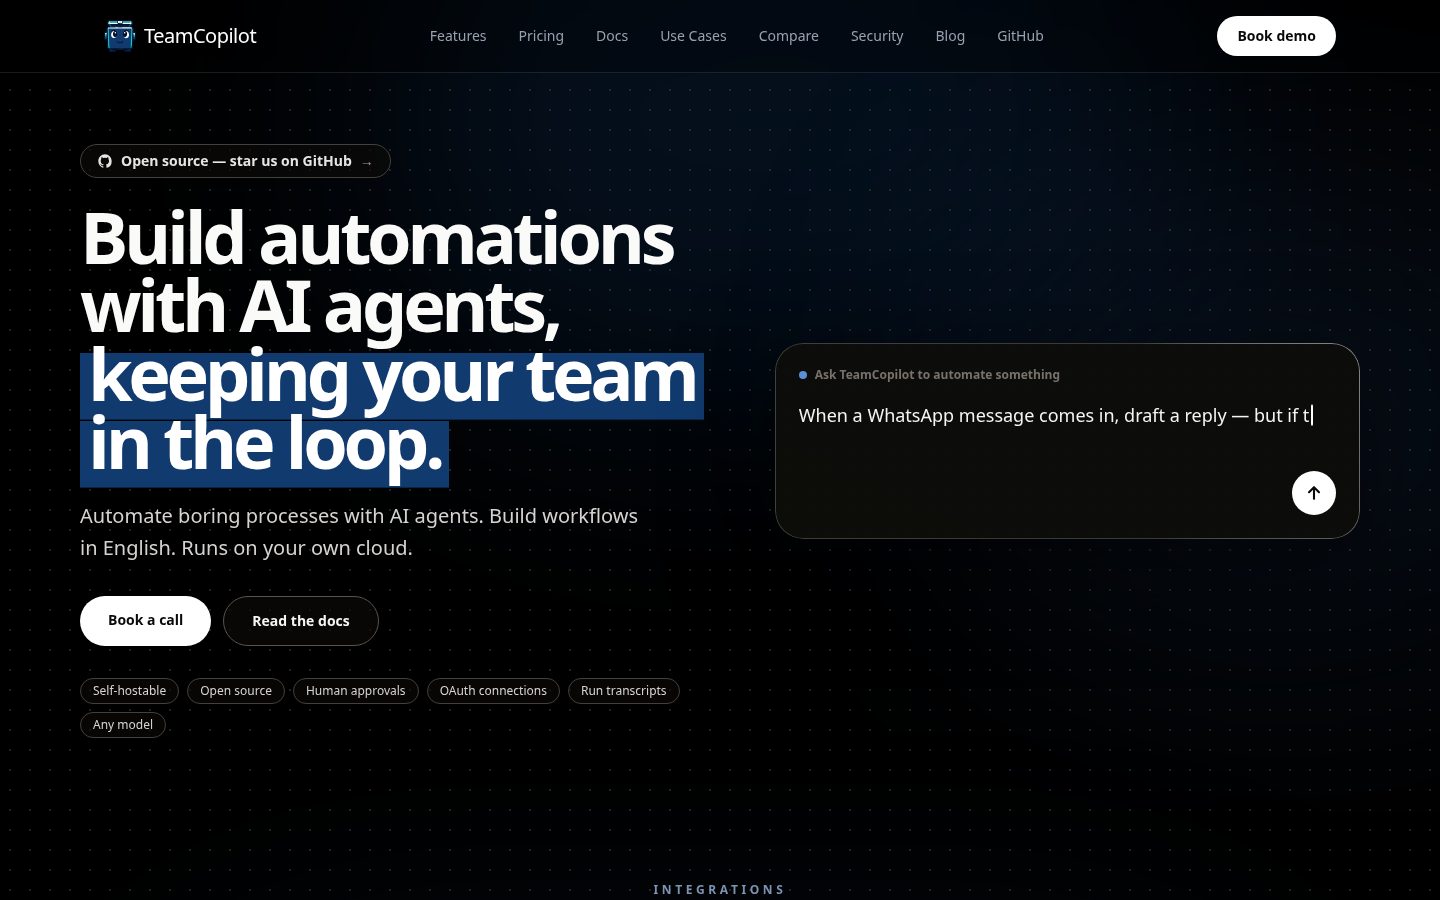1440x900 pixels.
Task: Click the 'Automate boring processes' subheading text
Action: 359,532
